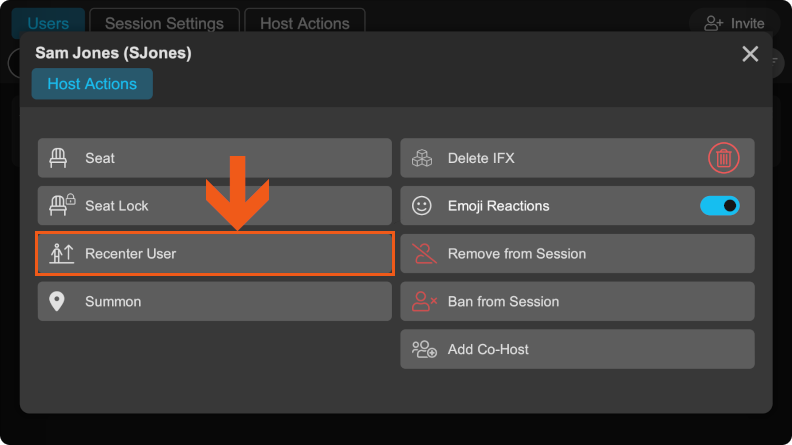Click the Sam Jones (SJones) dialog title
792x445 pixels.
(113, 52)
